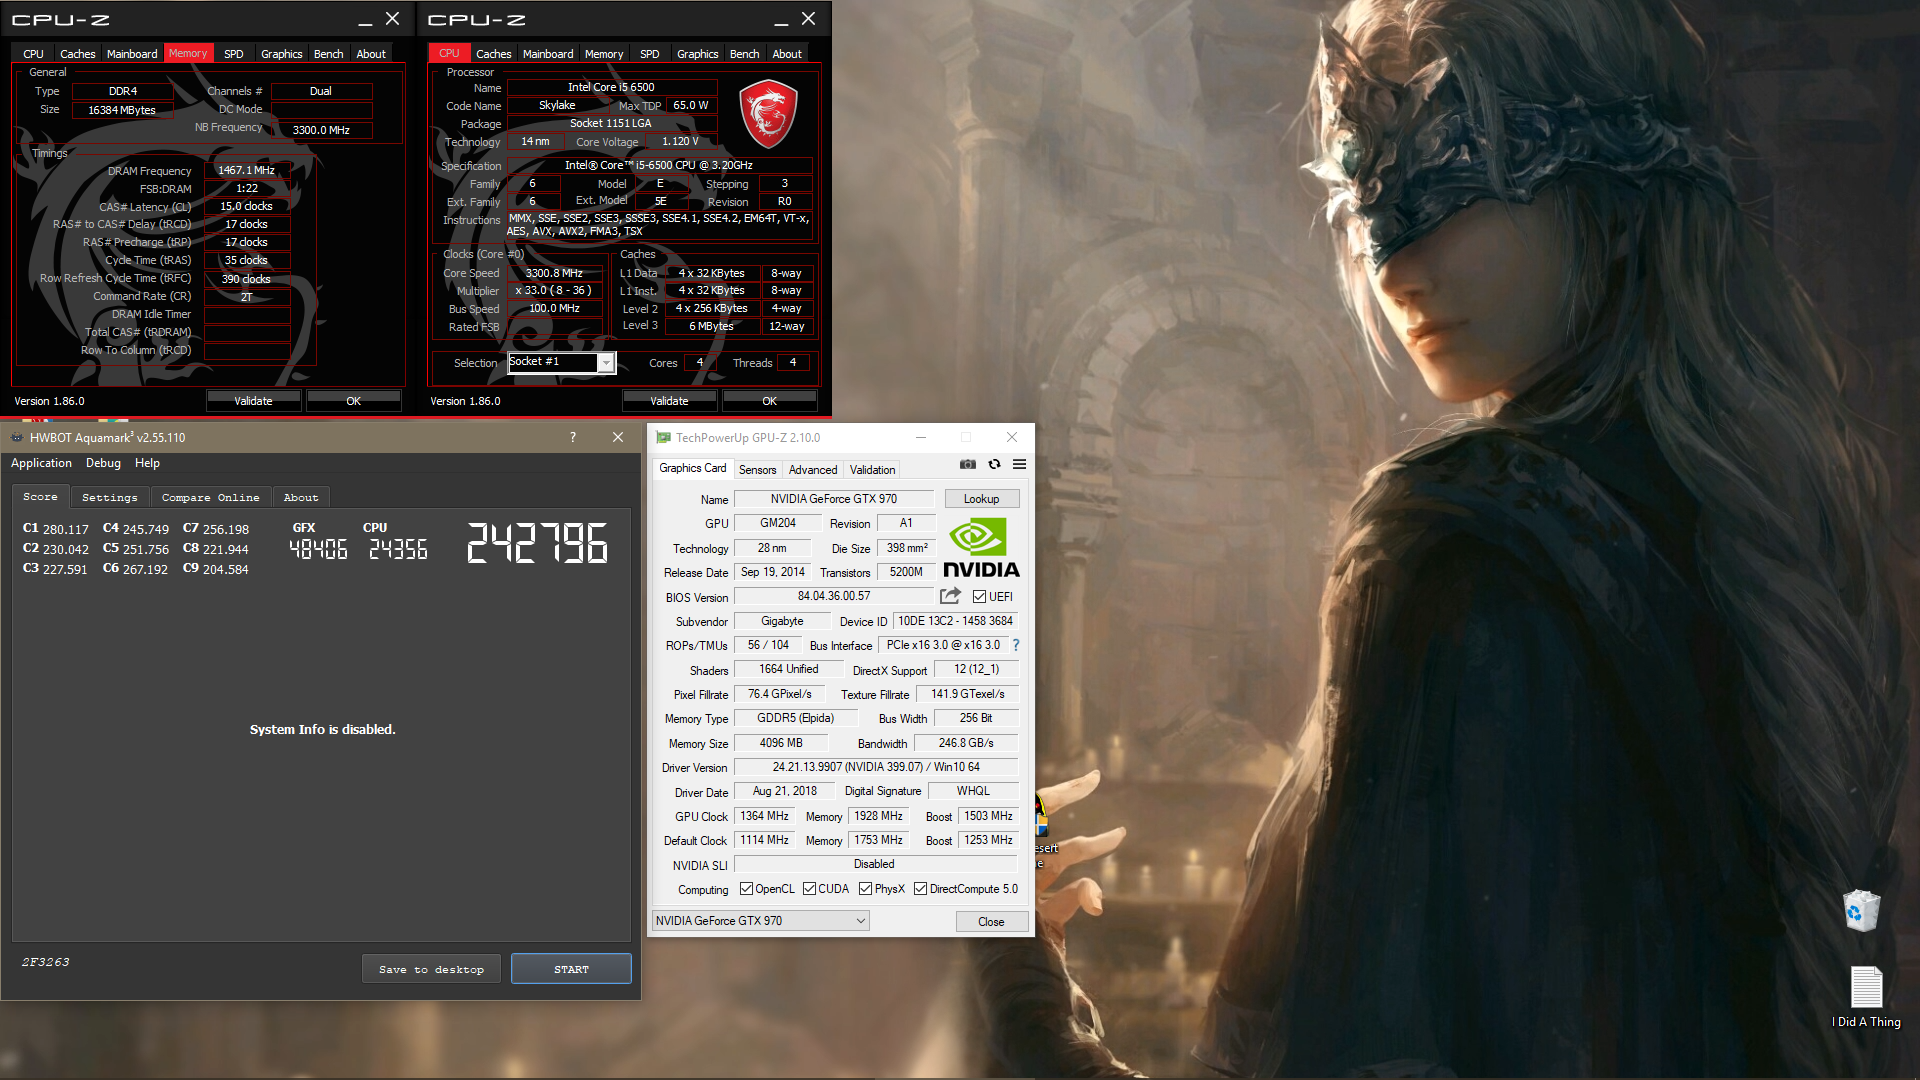The width and height of the screenshot is (1920, 1080).
Task: Switch to About tab in right CPU-Z
Action: 786,54
